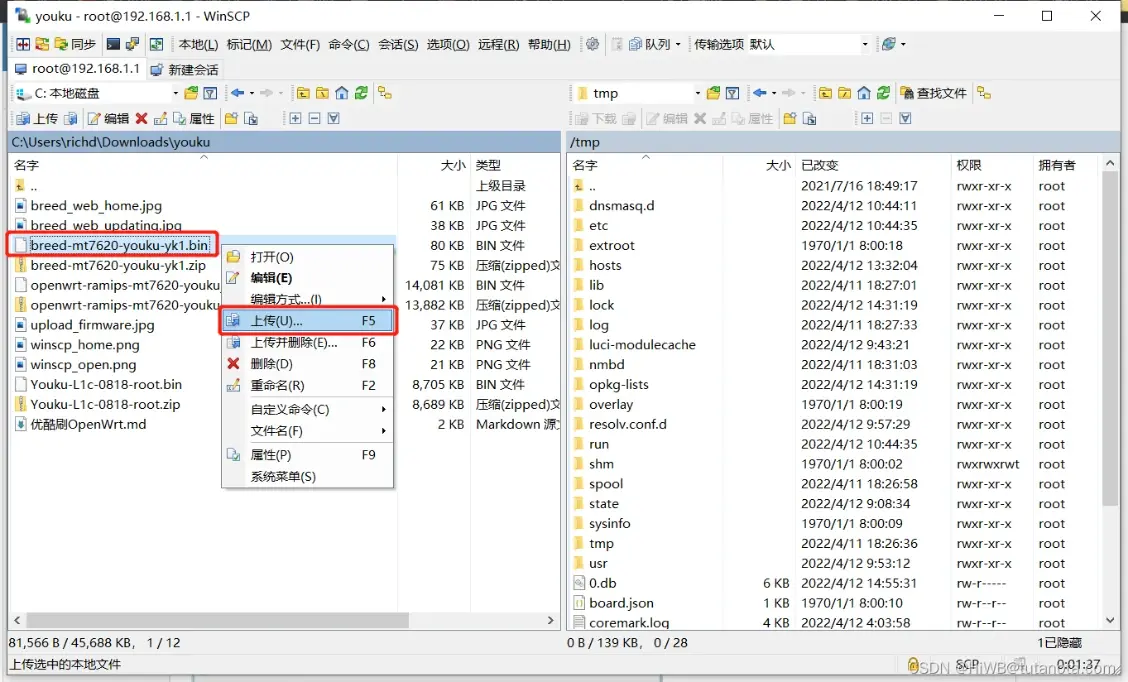This screenshot has width=1128, height=682.
Task: Click the remote select files plus icon
Action: (x=867, y=119)
